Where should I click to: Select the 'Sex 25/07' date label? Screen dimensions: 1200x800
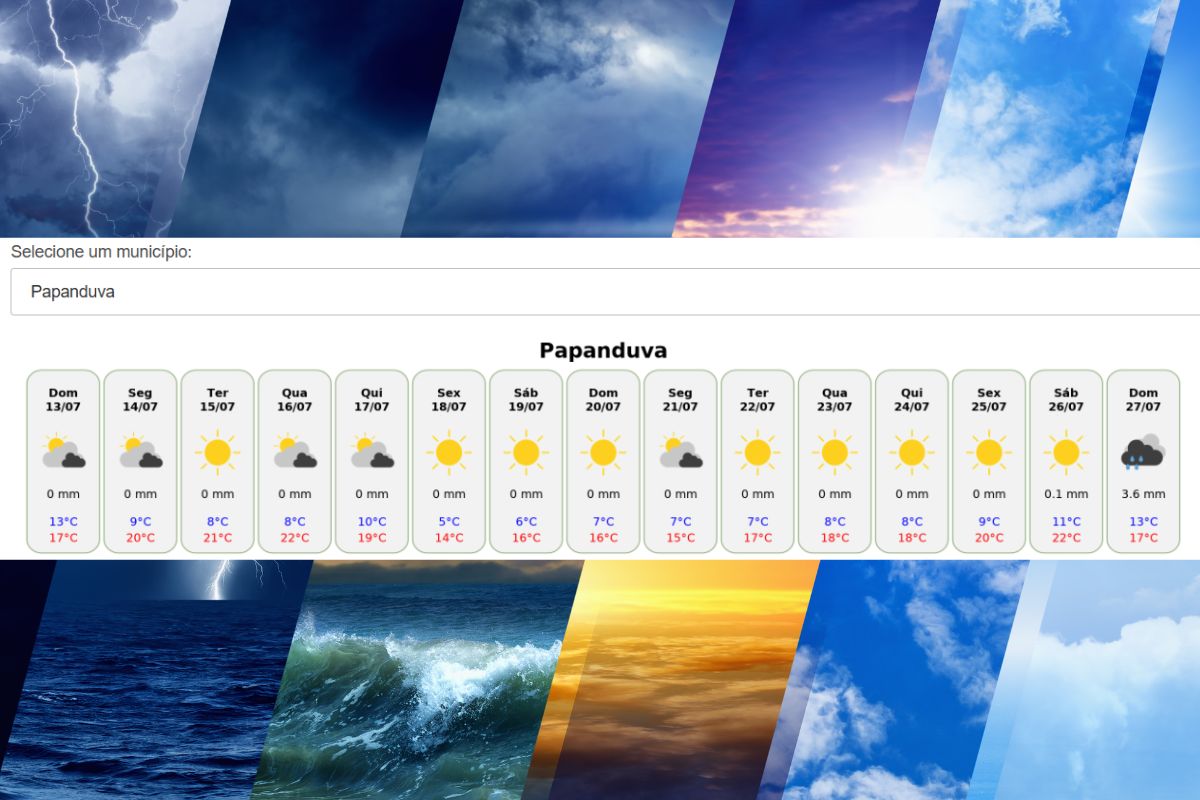(x=989, y=400)
